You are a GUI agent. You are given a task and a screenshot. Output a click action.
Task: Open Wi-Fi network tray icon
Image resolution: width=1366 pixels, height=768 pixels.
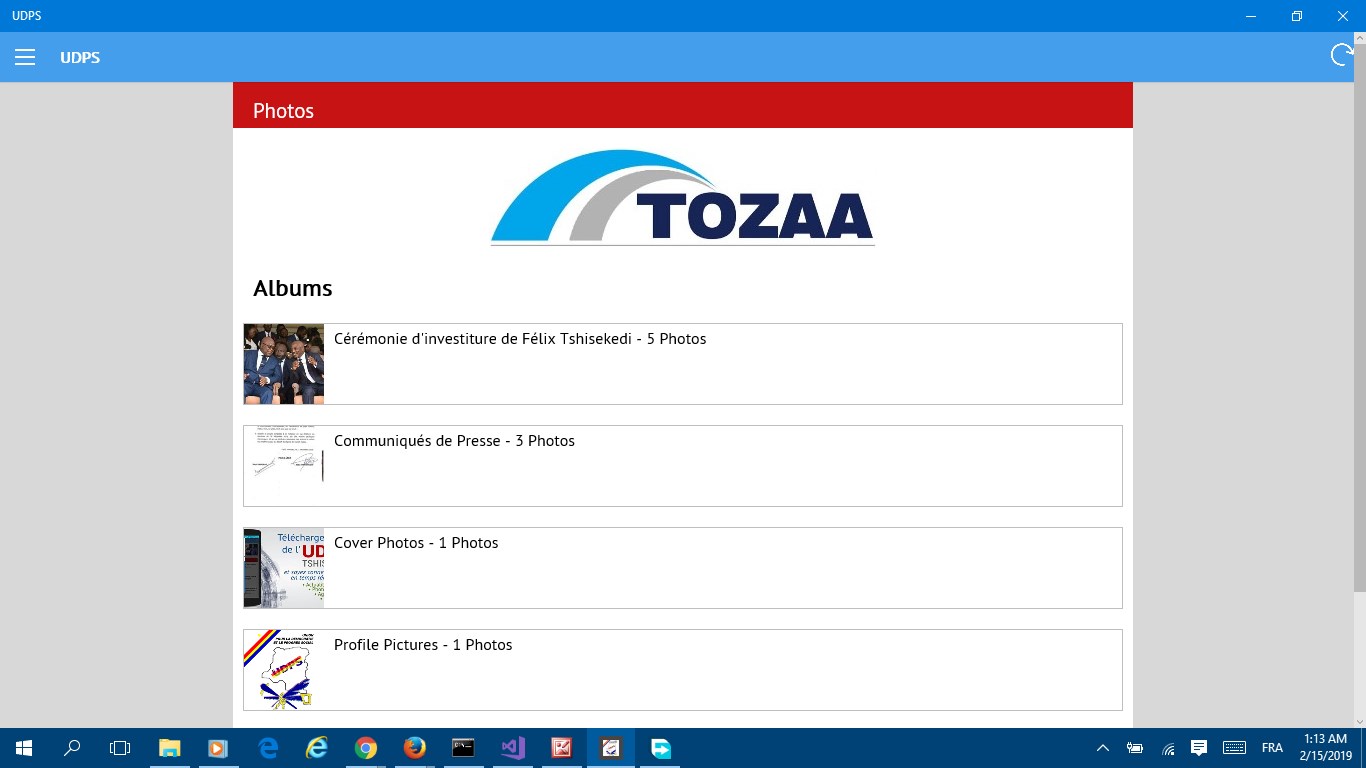tap(1168, 748)
